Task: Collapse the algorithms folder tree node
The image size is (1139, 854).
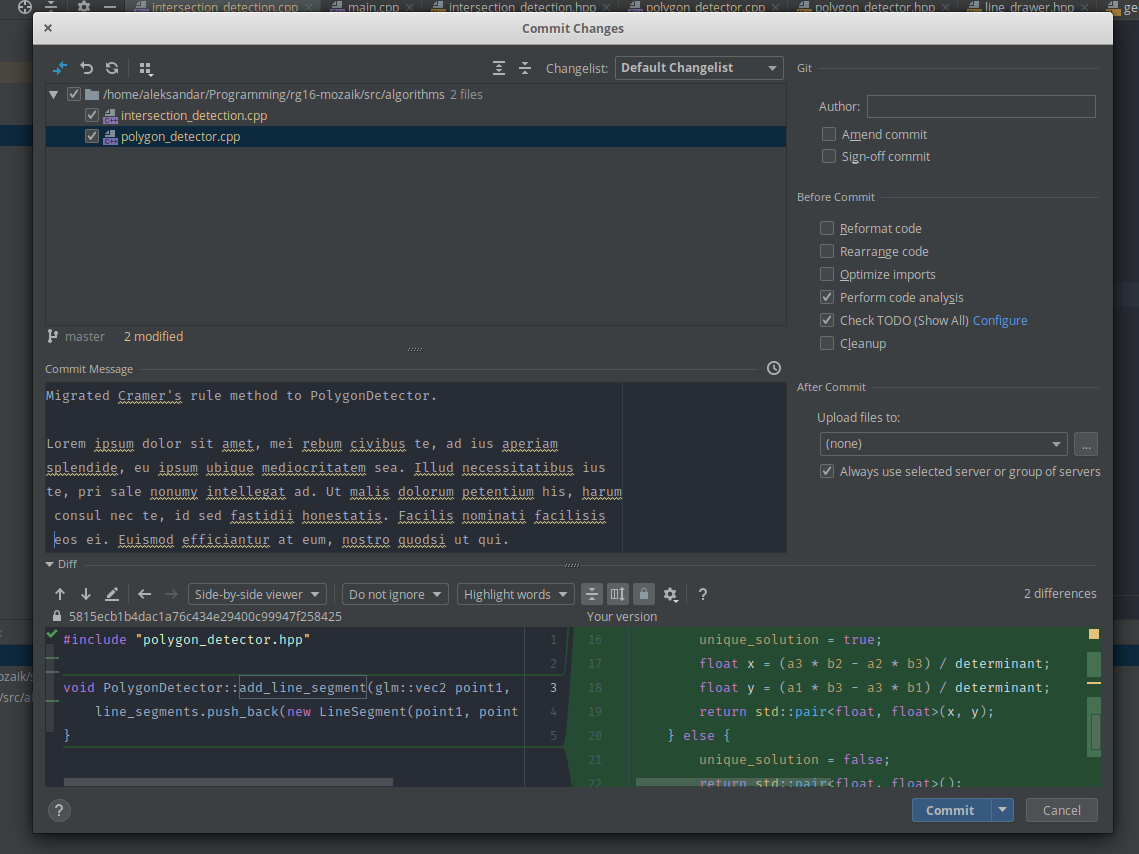Action: point(53,94)
